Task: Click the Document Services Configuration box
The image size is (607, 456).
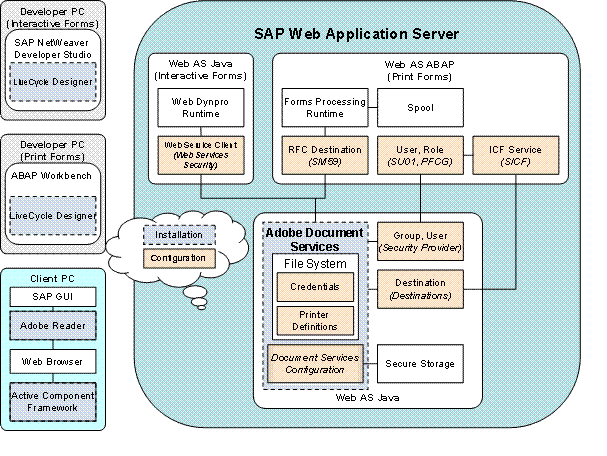Action: pos(314,363)
